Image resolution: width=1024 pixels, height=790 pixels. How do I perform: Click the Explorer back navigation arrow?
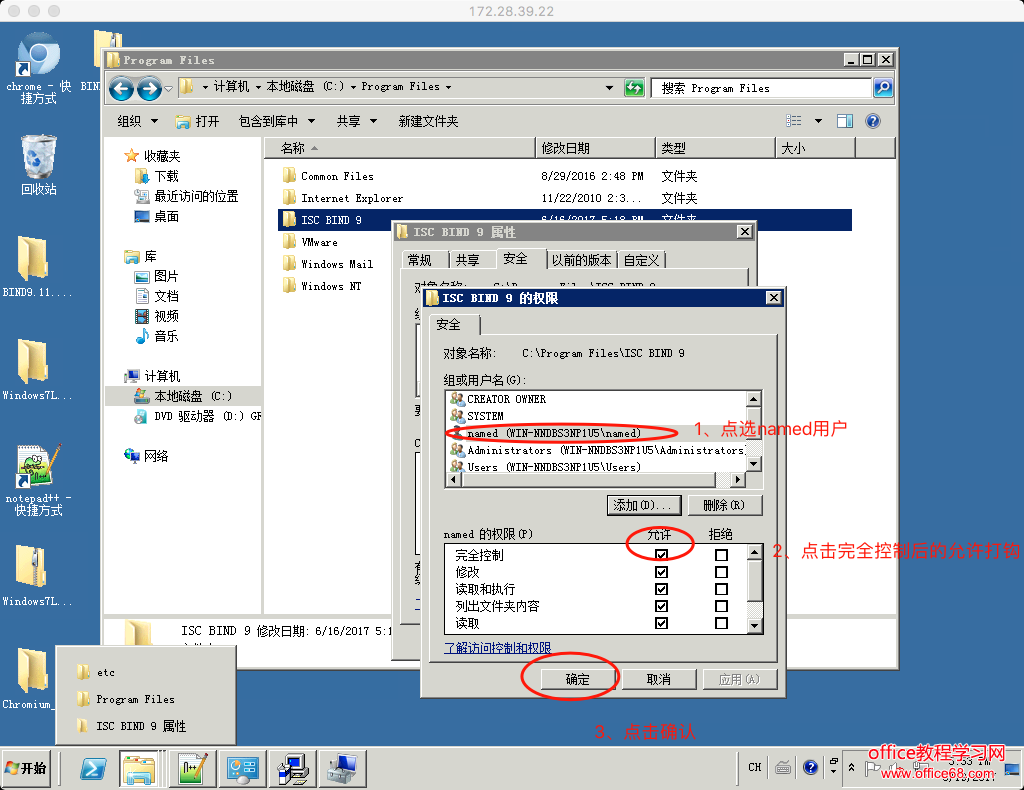121,88
